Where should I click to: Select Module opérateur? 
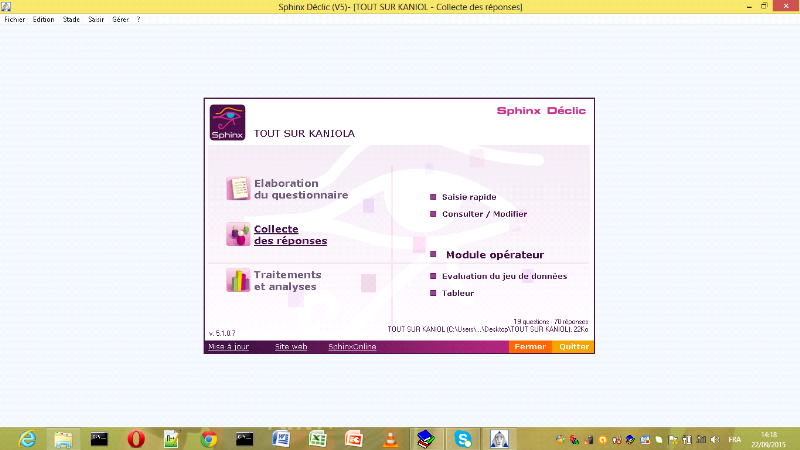tap(494, 255)
